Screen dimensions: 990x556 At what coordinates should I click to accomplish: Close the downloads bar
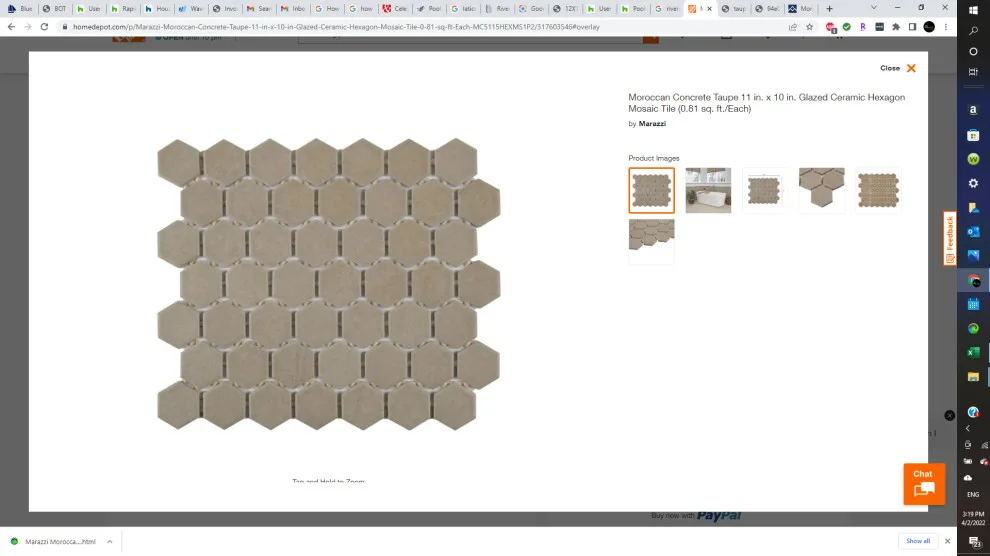(x=947, y=541)
